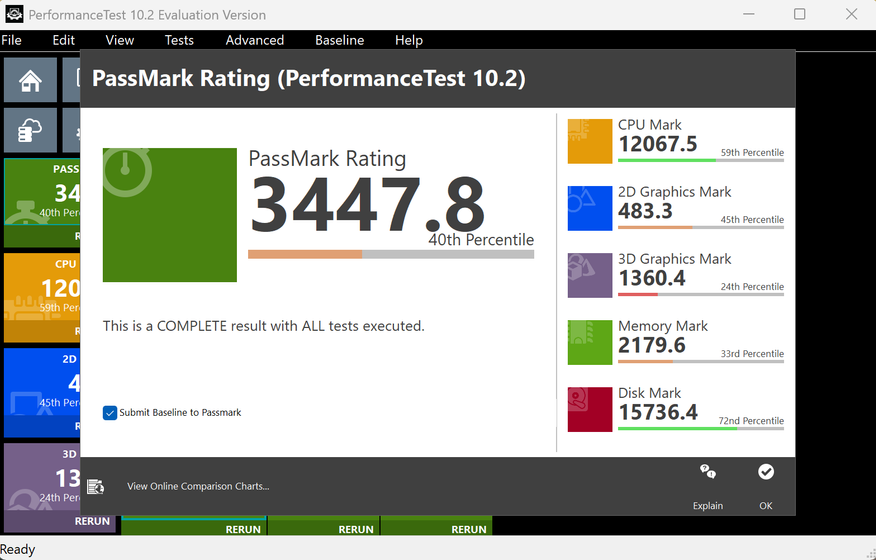Select the blue 2D Graphics Mark icon
Screen dimensions: 876x560
click(590, 208)
